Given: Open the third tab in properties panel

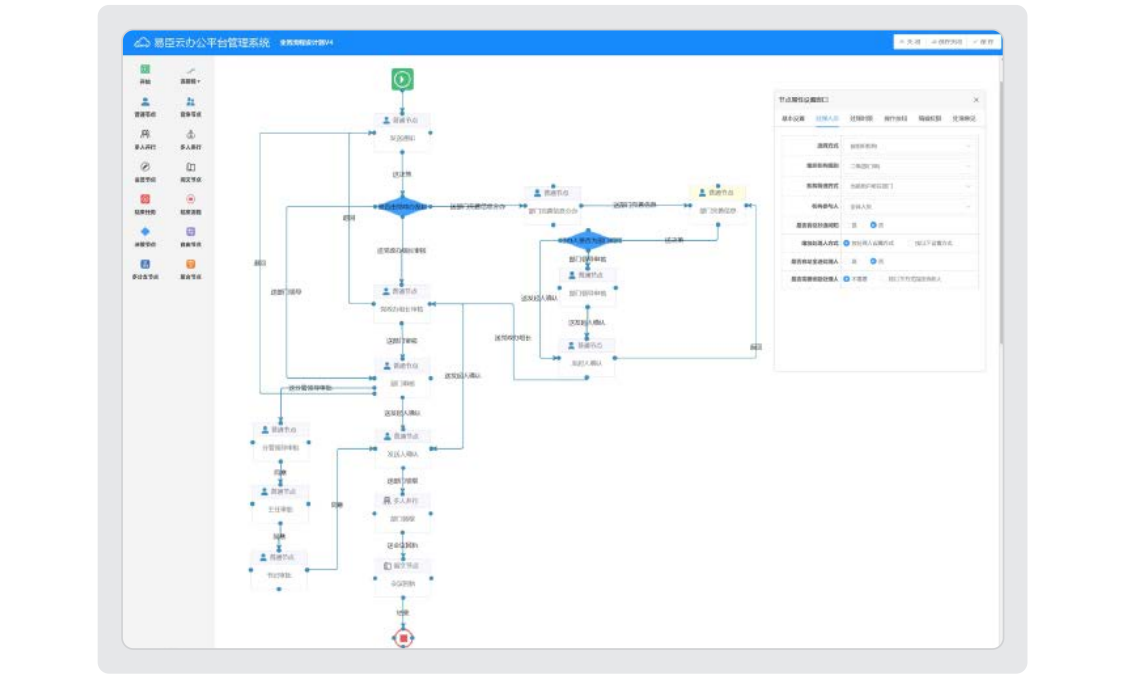Looking at the screenshot, I should tap(860, 119).
